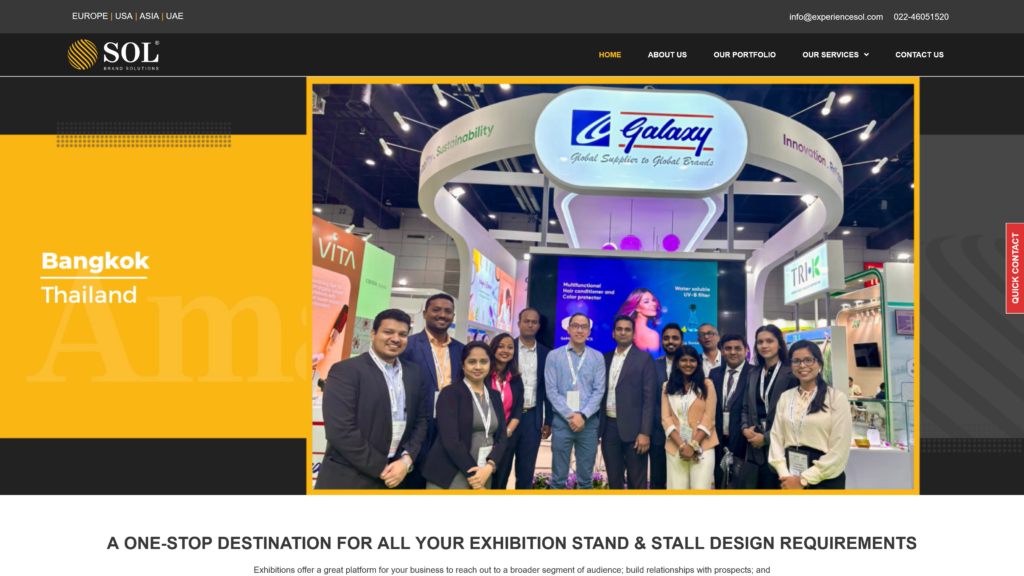Open the Home menu item
Image resolution: width=1024 pixels, height=576 pixels.
point(609,55)
